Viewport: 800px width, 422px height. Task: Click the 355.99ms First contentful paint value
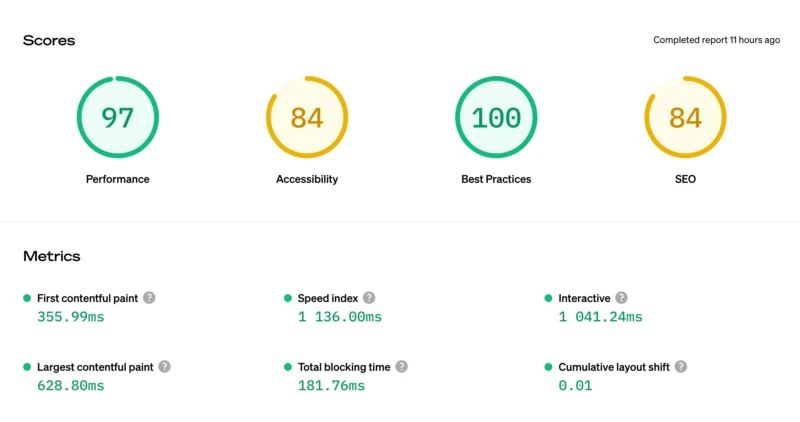[x=70, y=317]
